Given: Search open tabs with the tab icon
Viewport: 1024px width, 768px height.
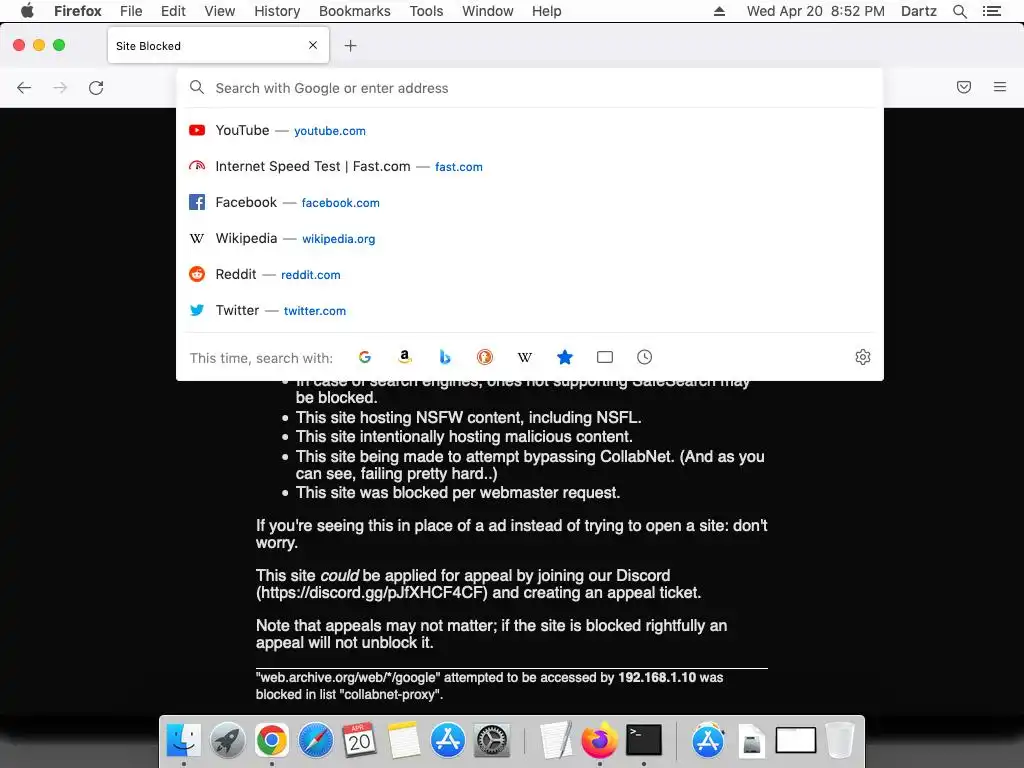Looking at the screenshot, I should (x=605, y=357).
